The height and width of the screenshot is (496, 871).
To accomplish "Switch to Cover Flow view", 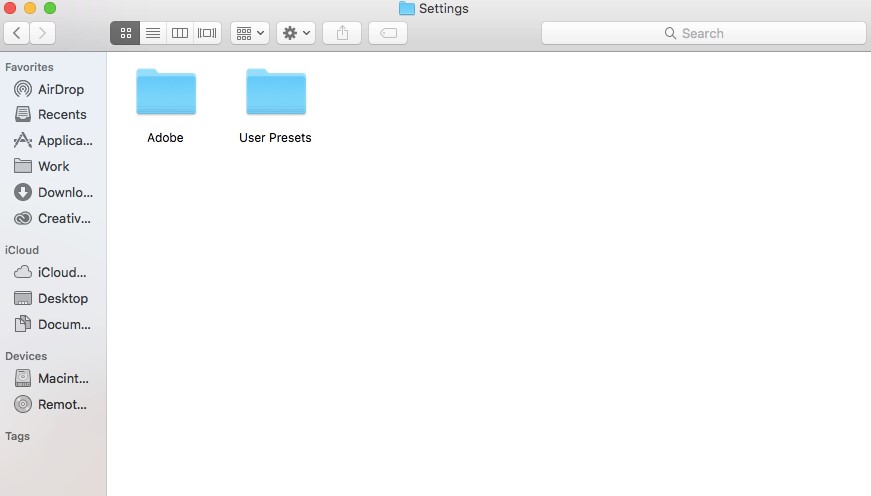I will tap(207, 33).
